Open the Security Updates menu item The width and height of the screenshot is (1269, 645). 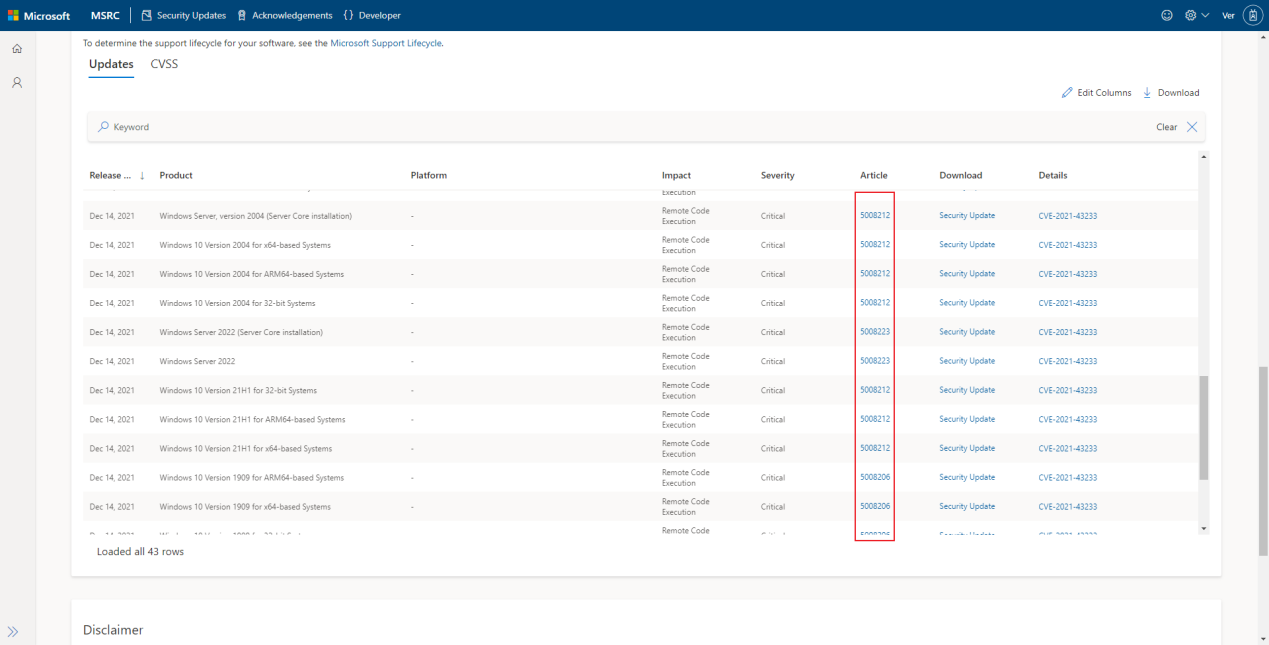pos(184,15)
